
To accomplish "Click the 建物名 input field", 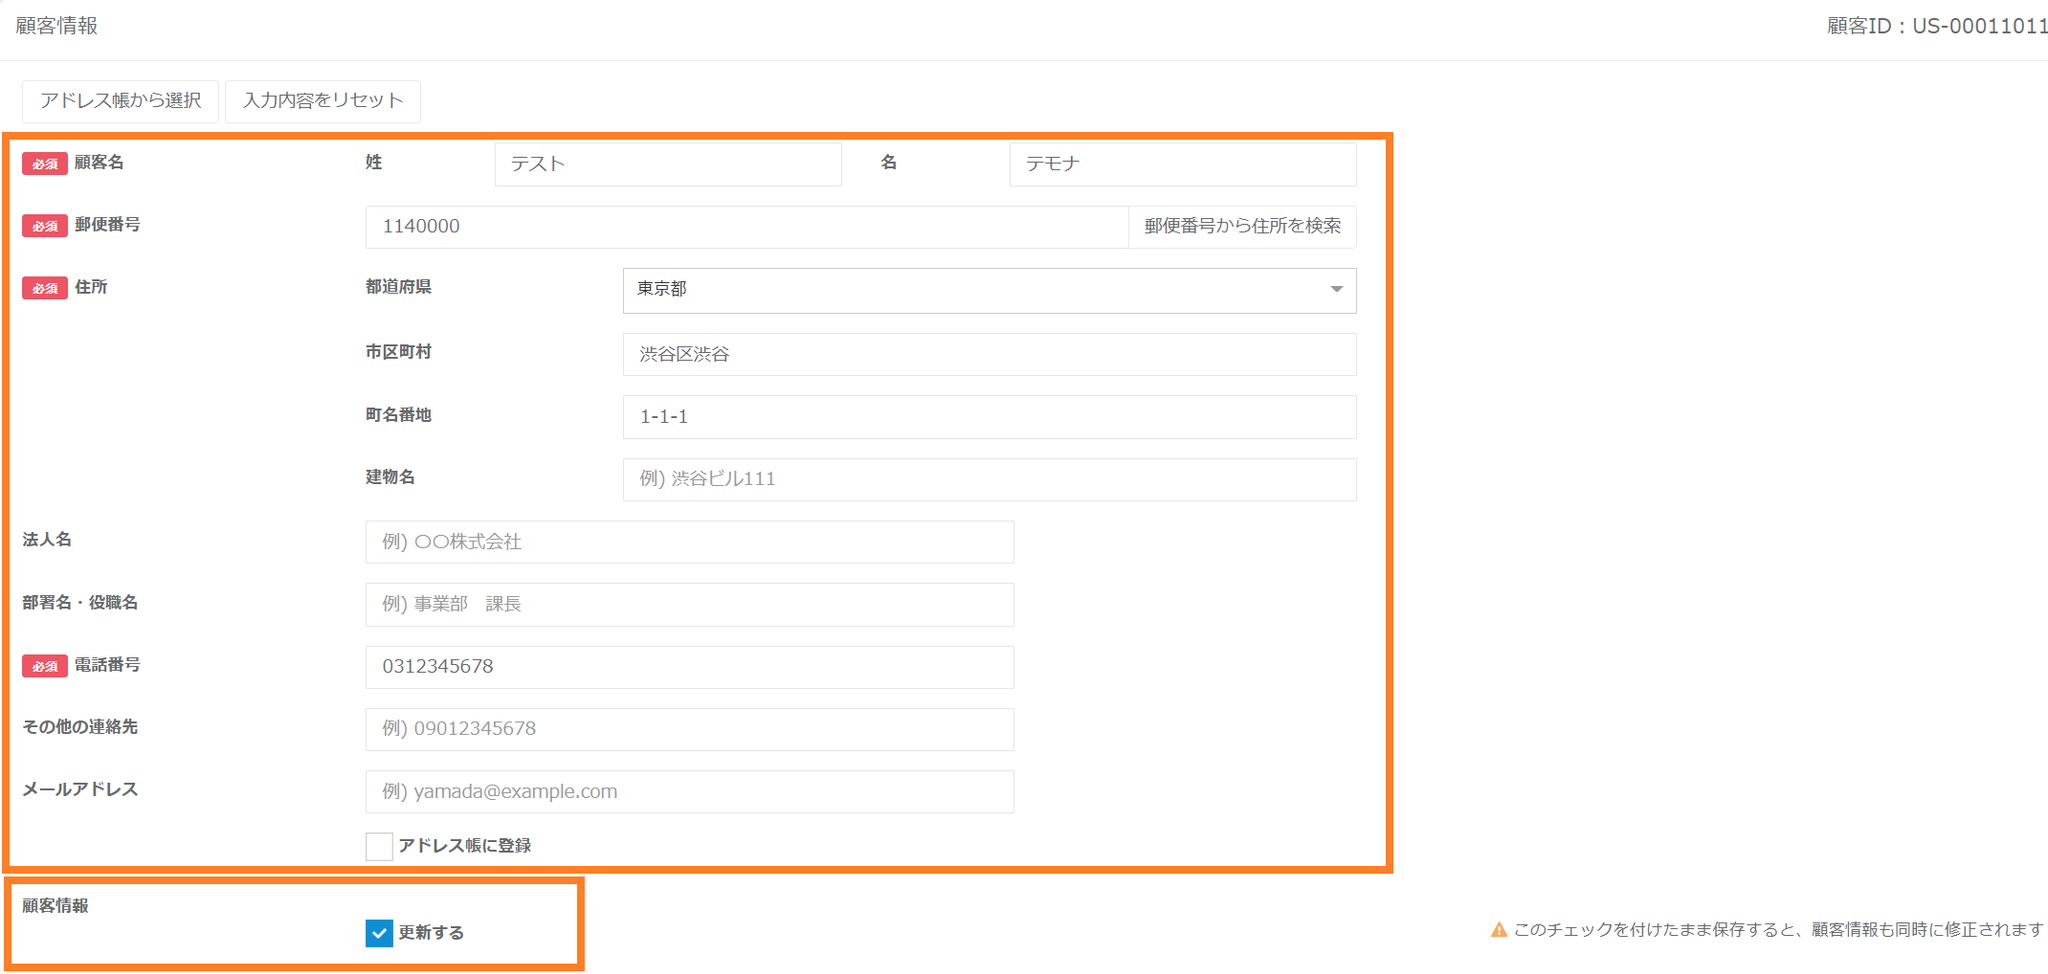I will [990, 479].
